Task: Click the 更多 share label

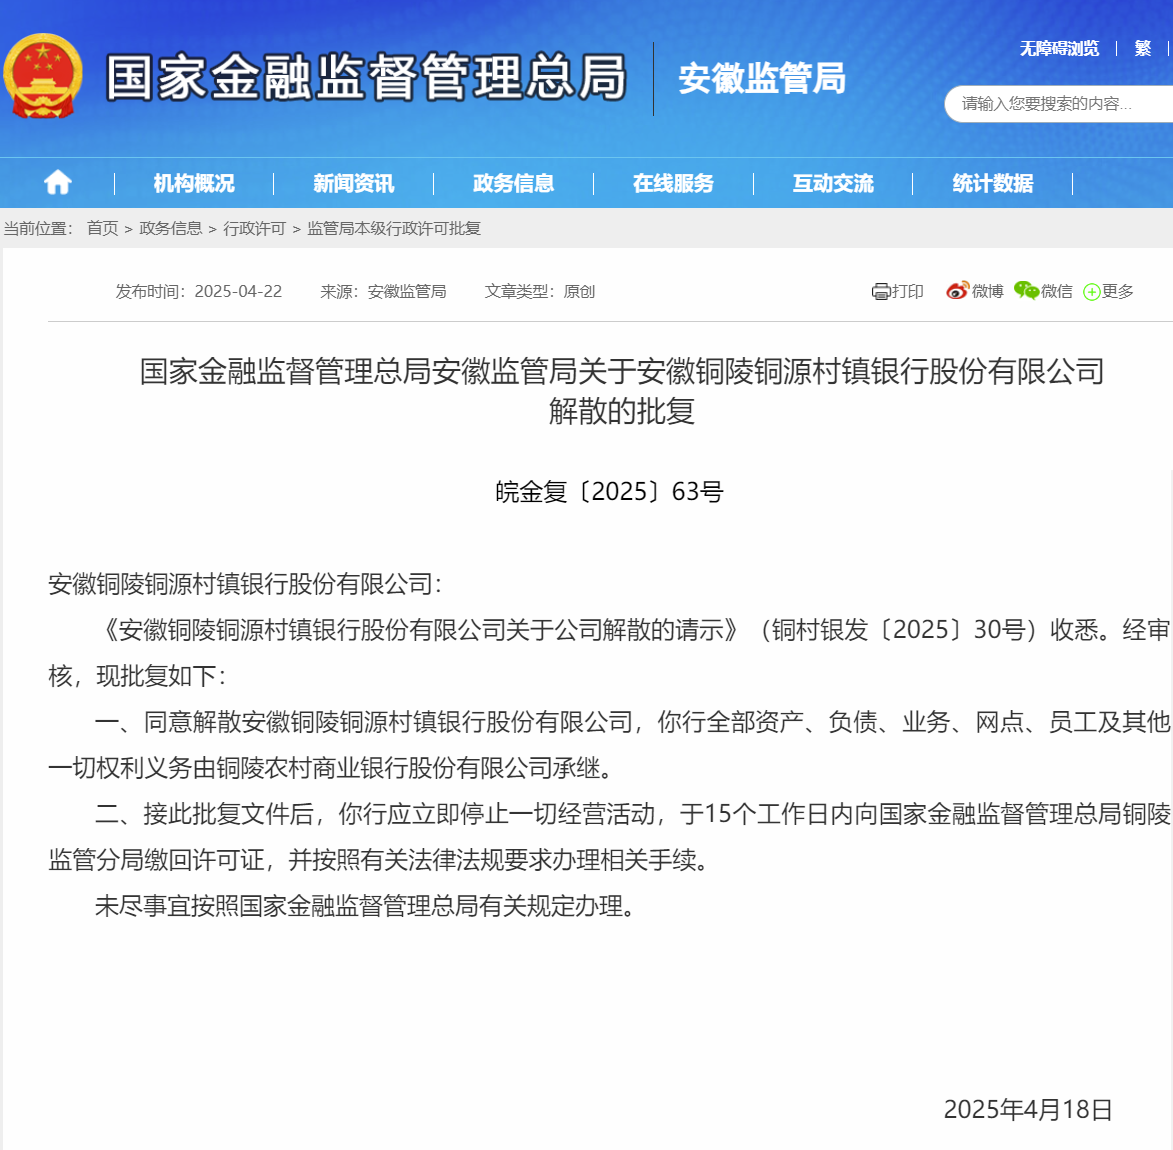Action: point(1118,291)
